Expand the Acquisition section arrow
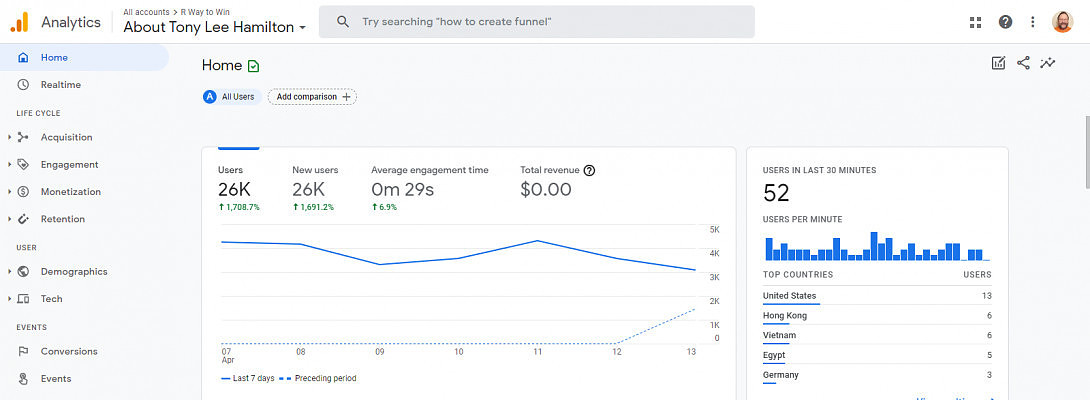The image size is (1090, 400). click(10, 137)
